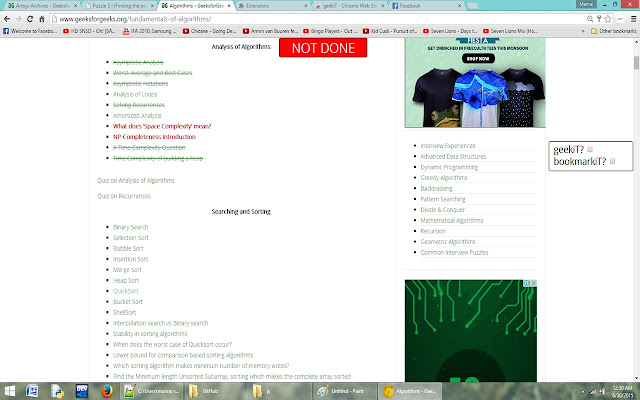Viewport: 640px width, 400px height.
Task: Click the AdChoices info icon on green ad
Action: [x=527, y=283]
